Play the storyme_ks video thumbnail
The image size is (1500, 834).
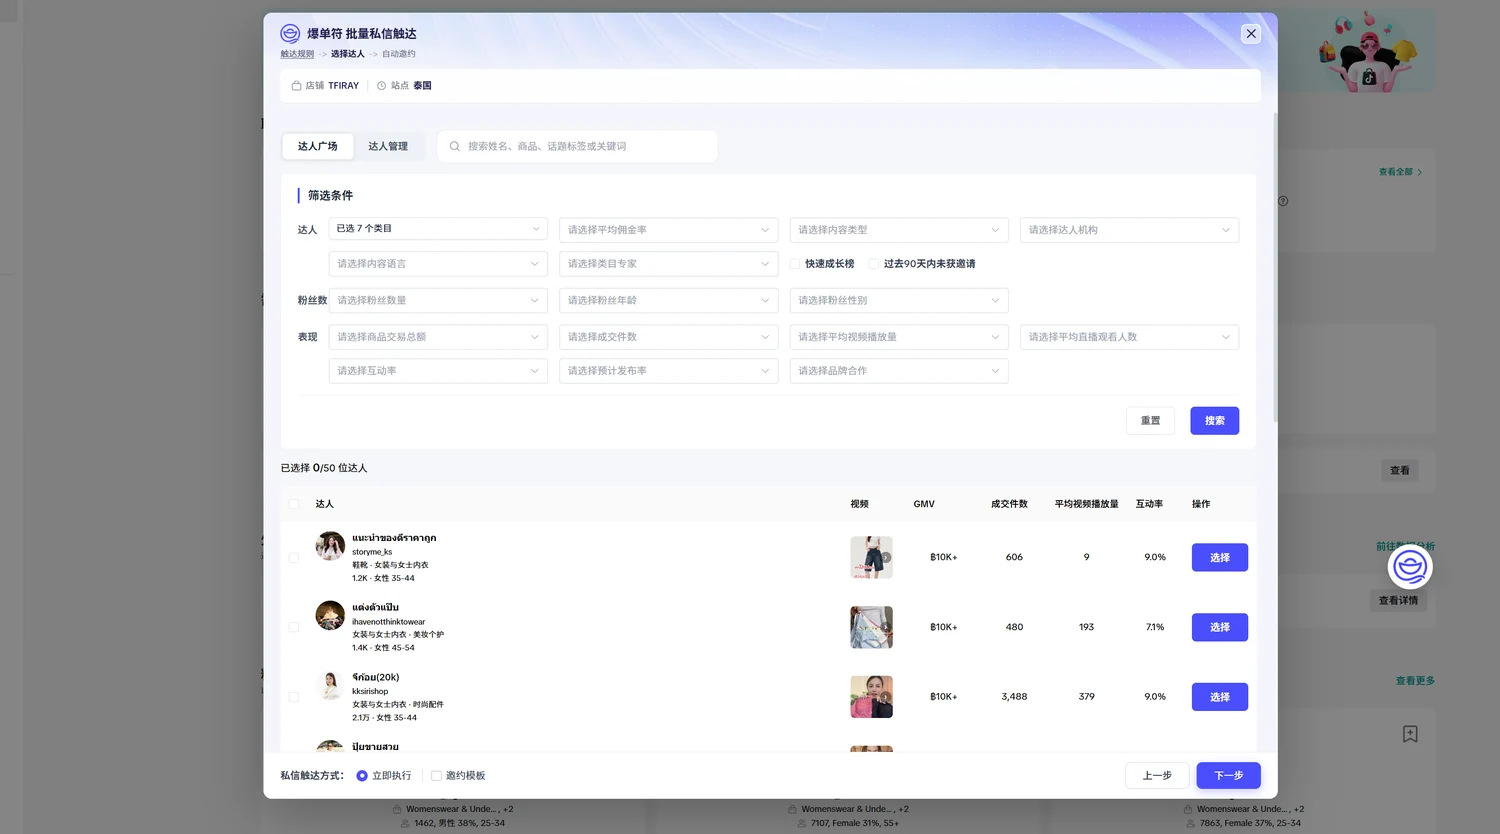(x=871, y=557)
